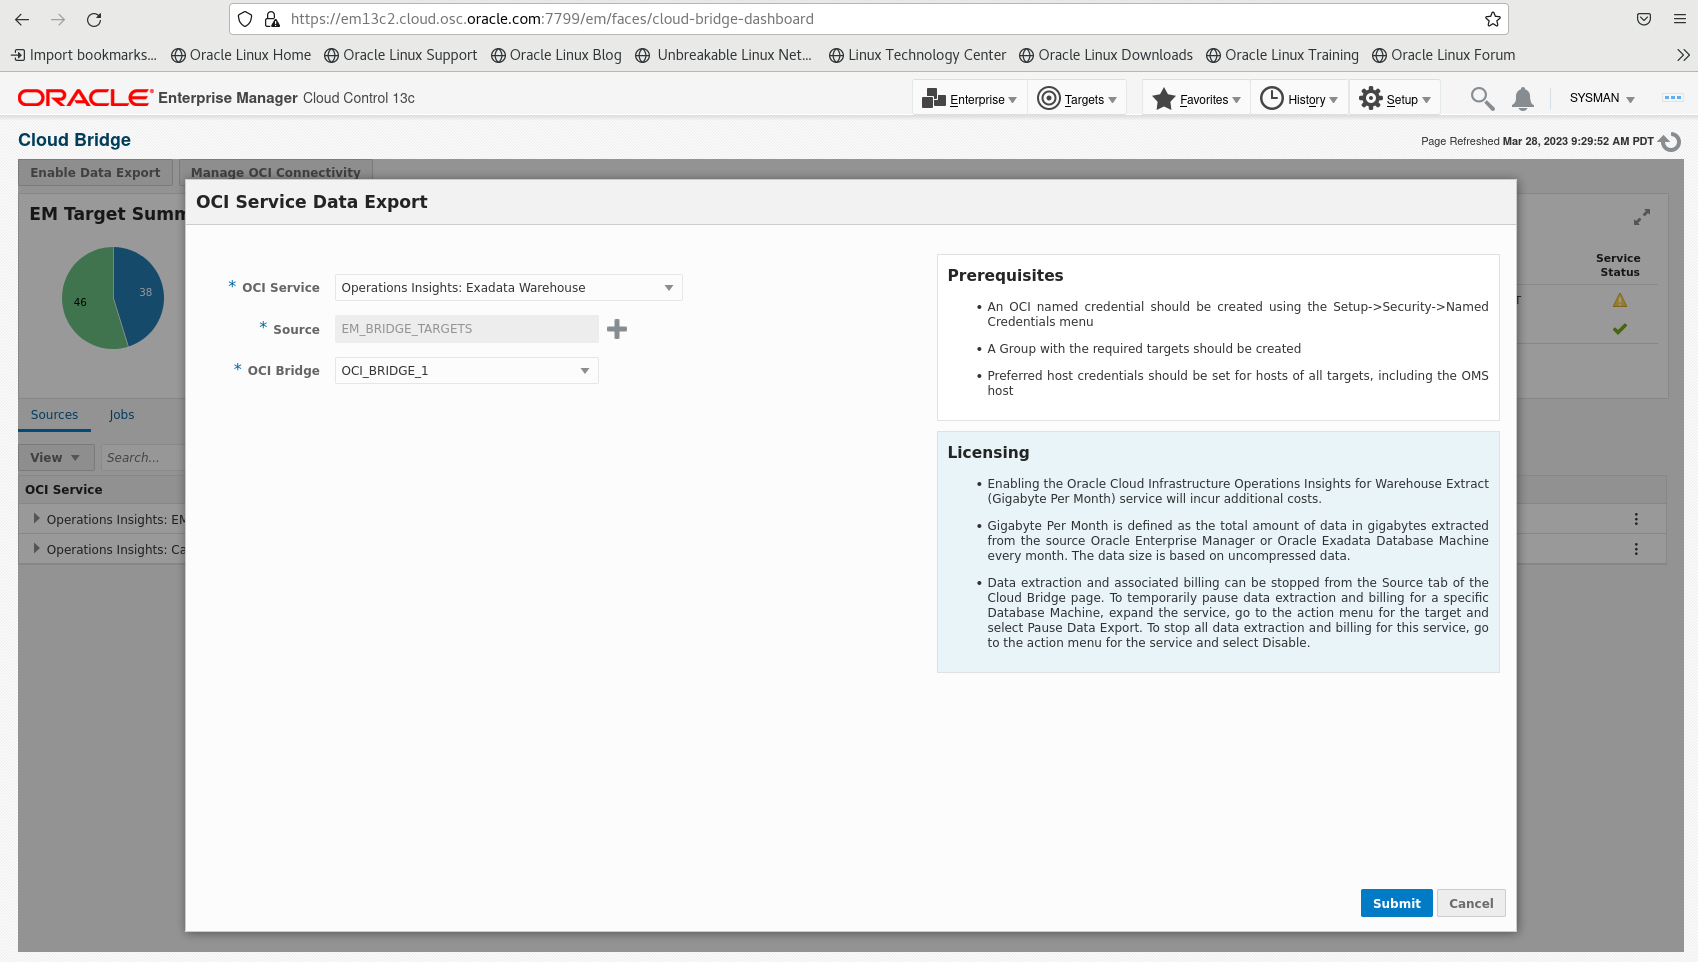Open Oracle Linux Downloads bookmark
The image size is (1698, 962).
coord(1106,55)
